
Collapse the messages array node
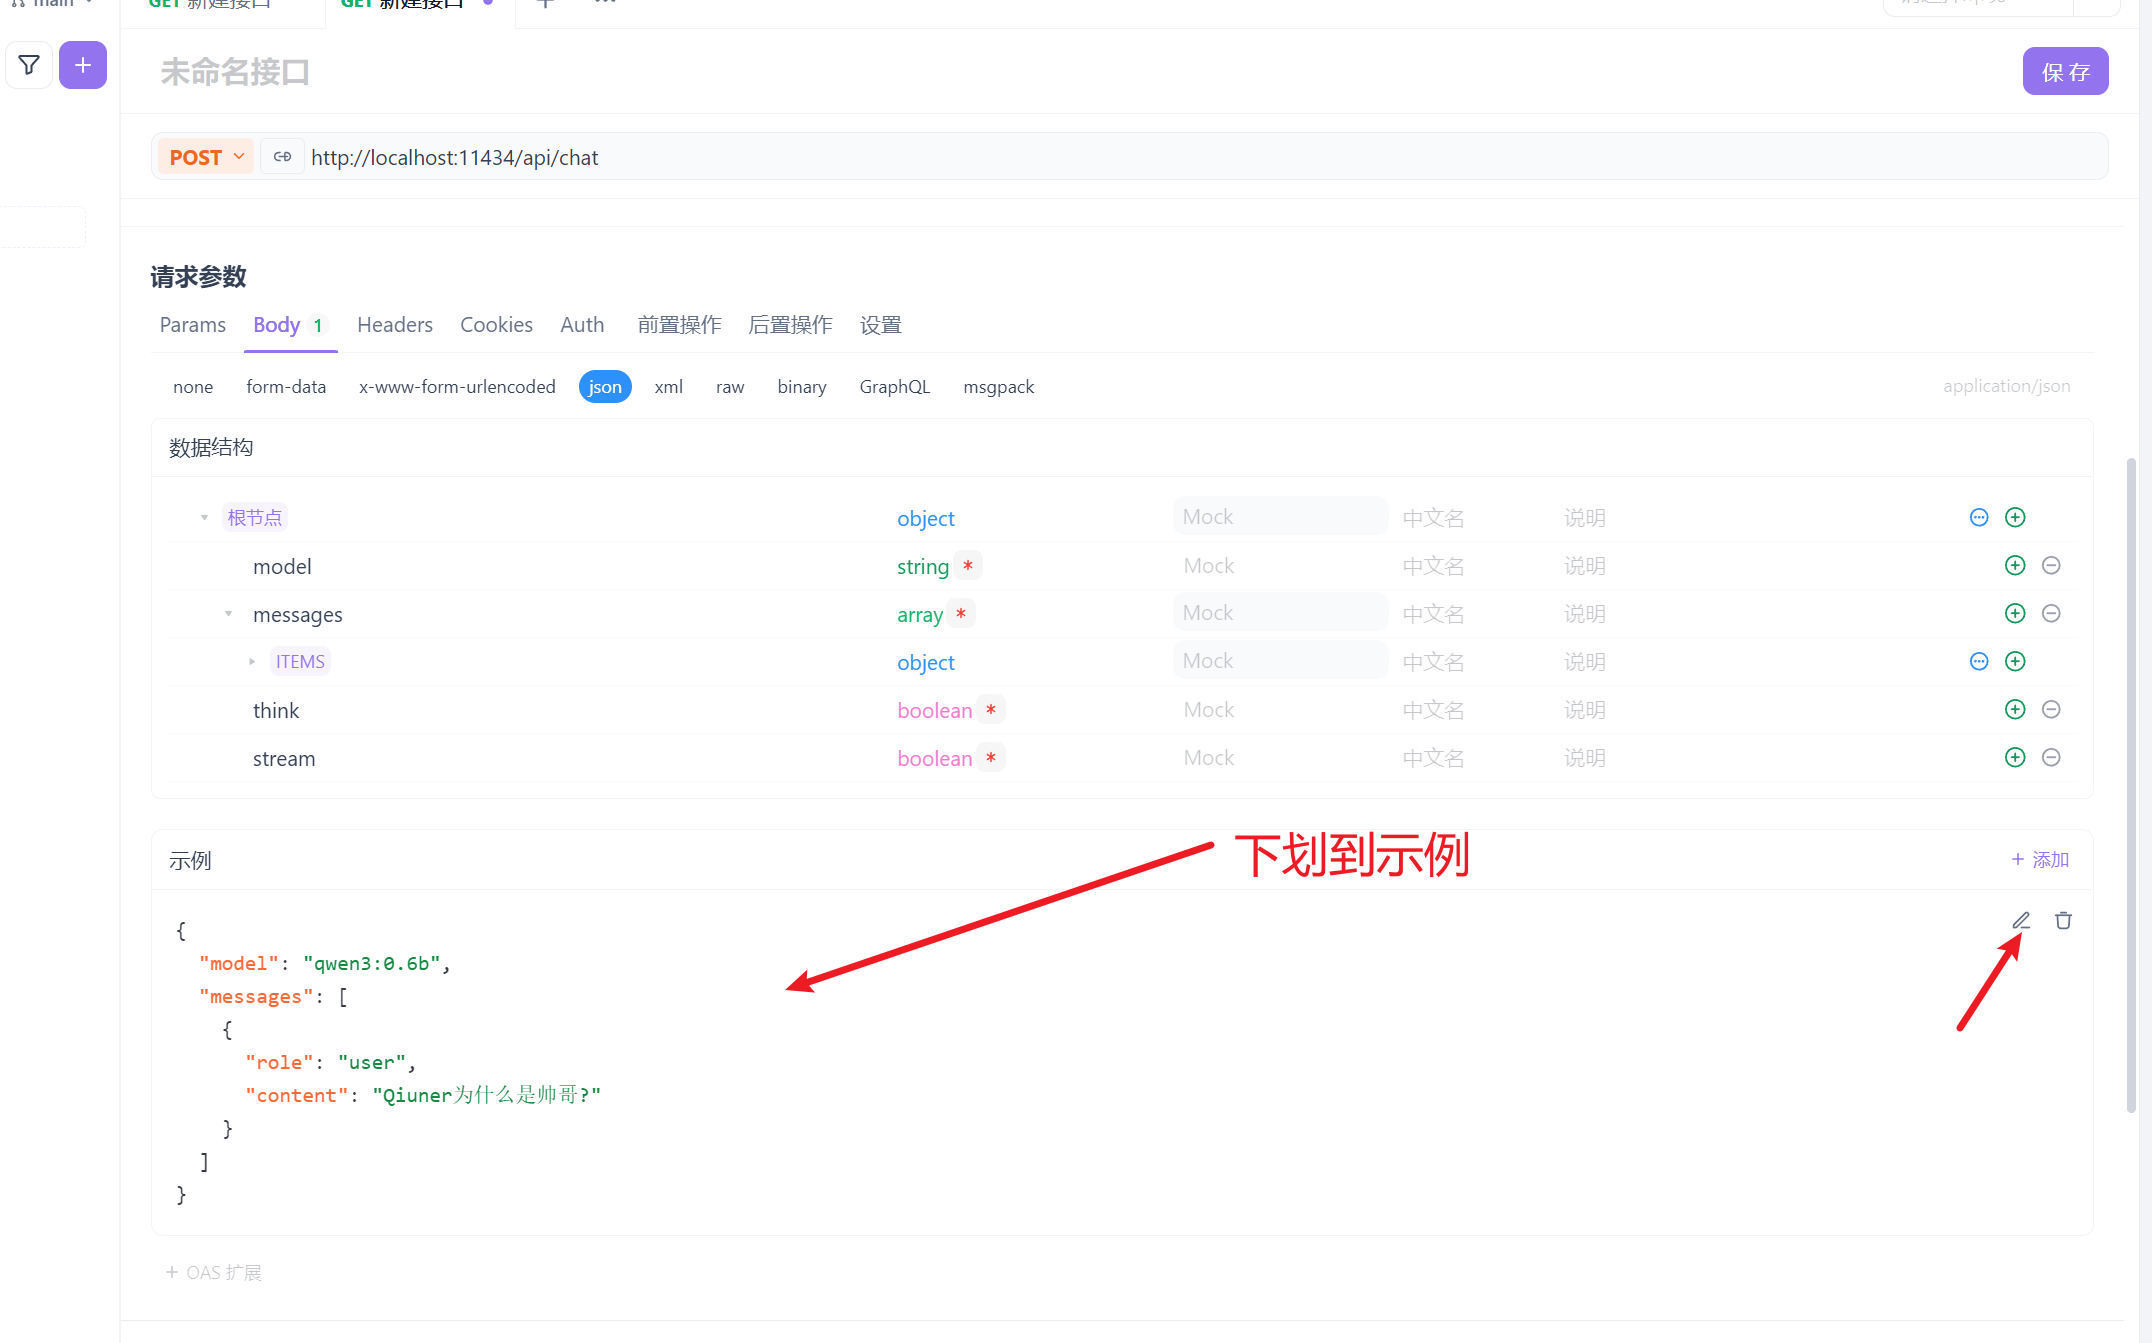[x=228, y=614]
